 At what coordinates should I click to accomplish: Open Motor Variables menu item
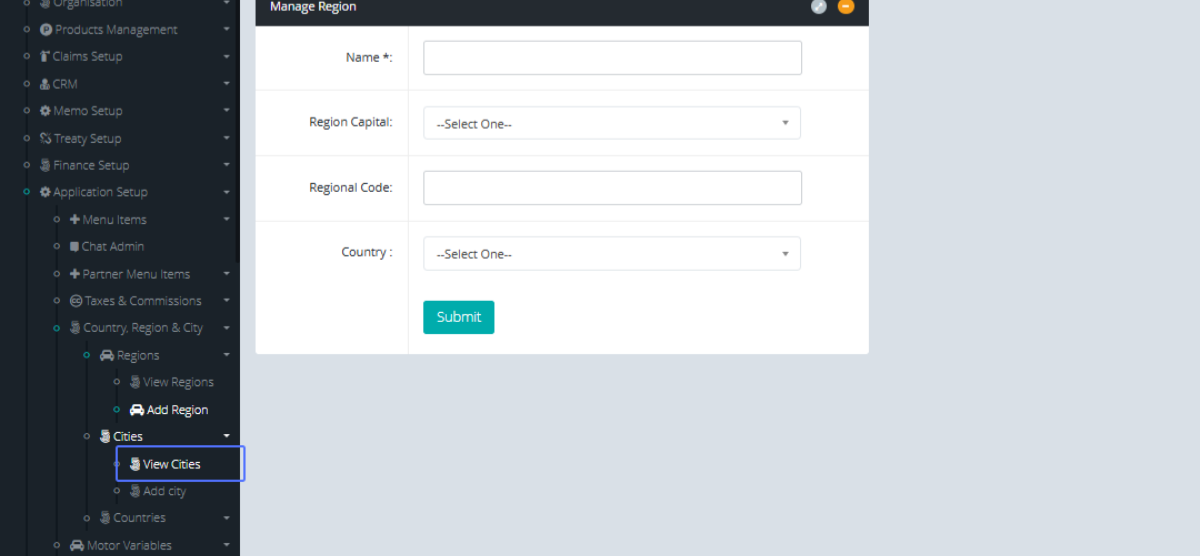click(x=129, y=545)
